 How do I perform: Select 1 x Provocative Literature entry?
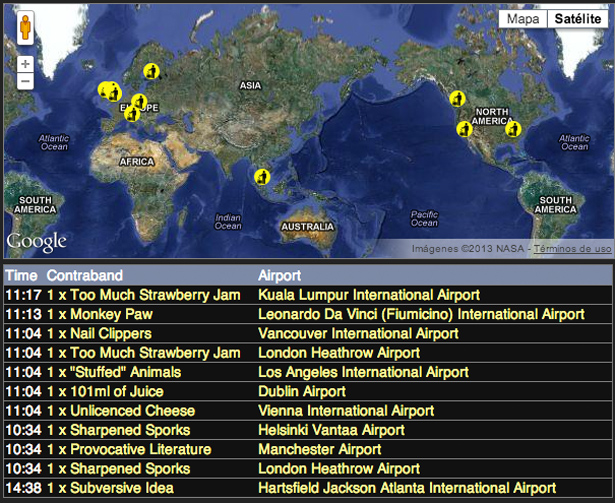pyautogui.click(x=129, y=449)
